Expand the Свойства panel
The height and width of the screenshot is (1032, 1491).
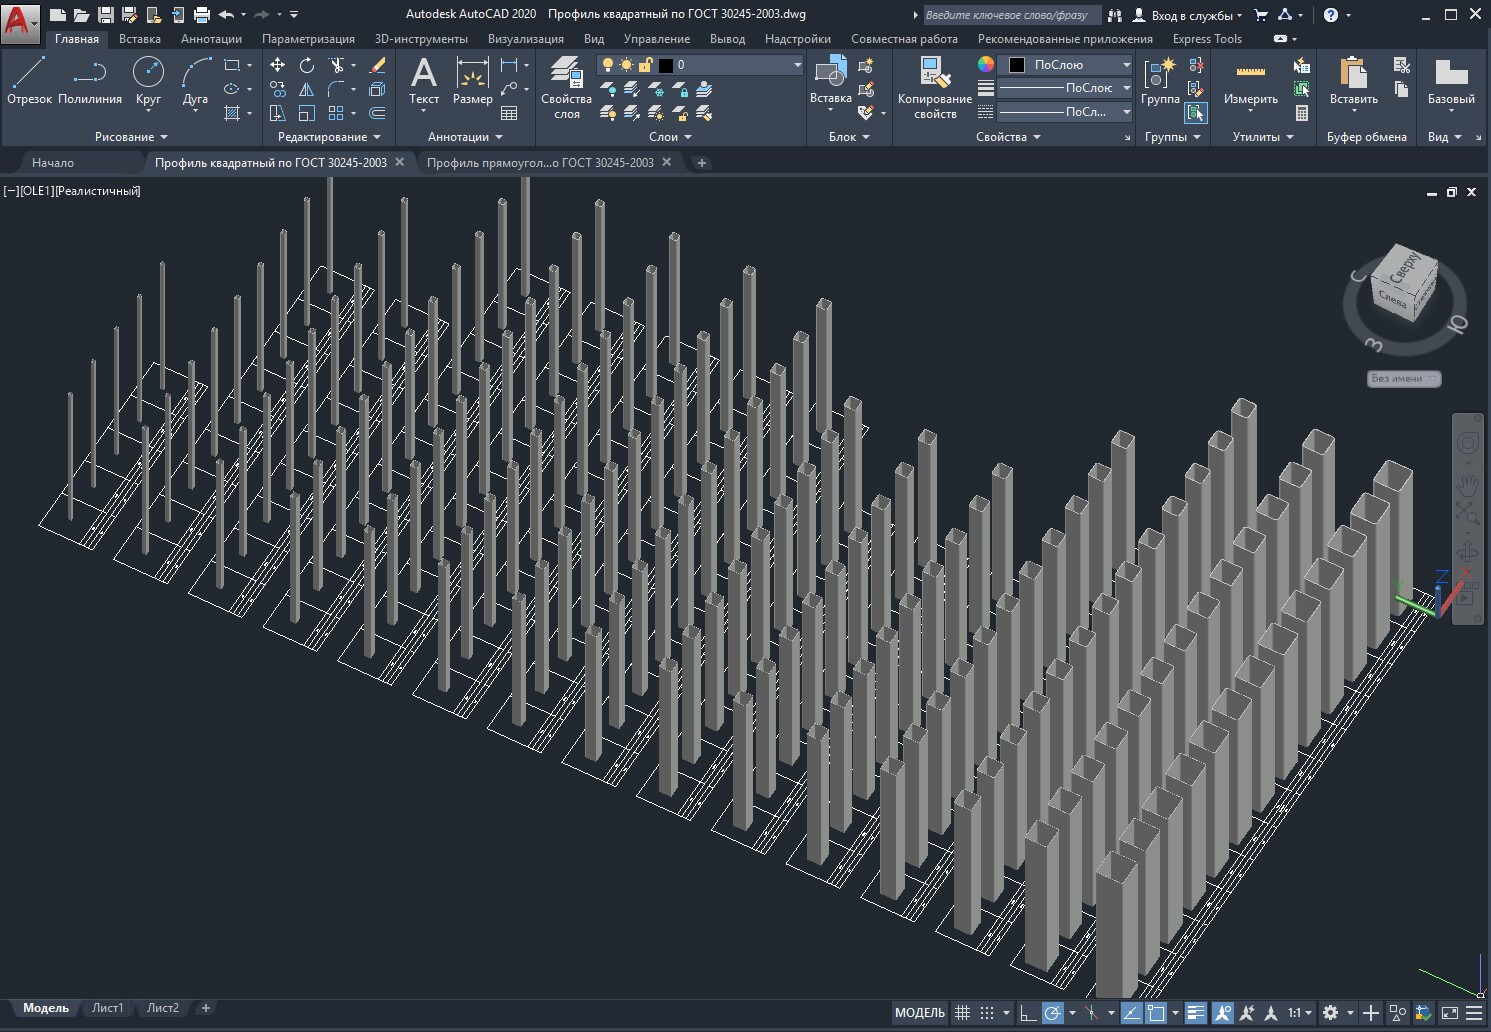coord(1008,137)
